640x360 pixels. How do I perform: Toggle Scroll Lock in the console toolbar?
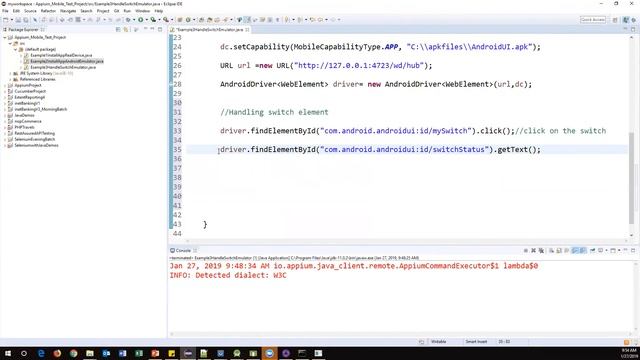pyautogui.click(x=559, y=251)
